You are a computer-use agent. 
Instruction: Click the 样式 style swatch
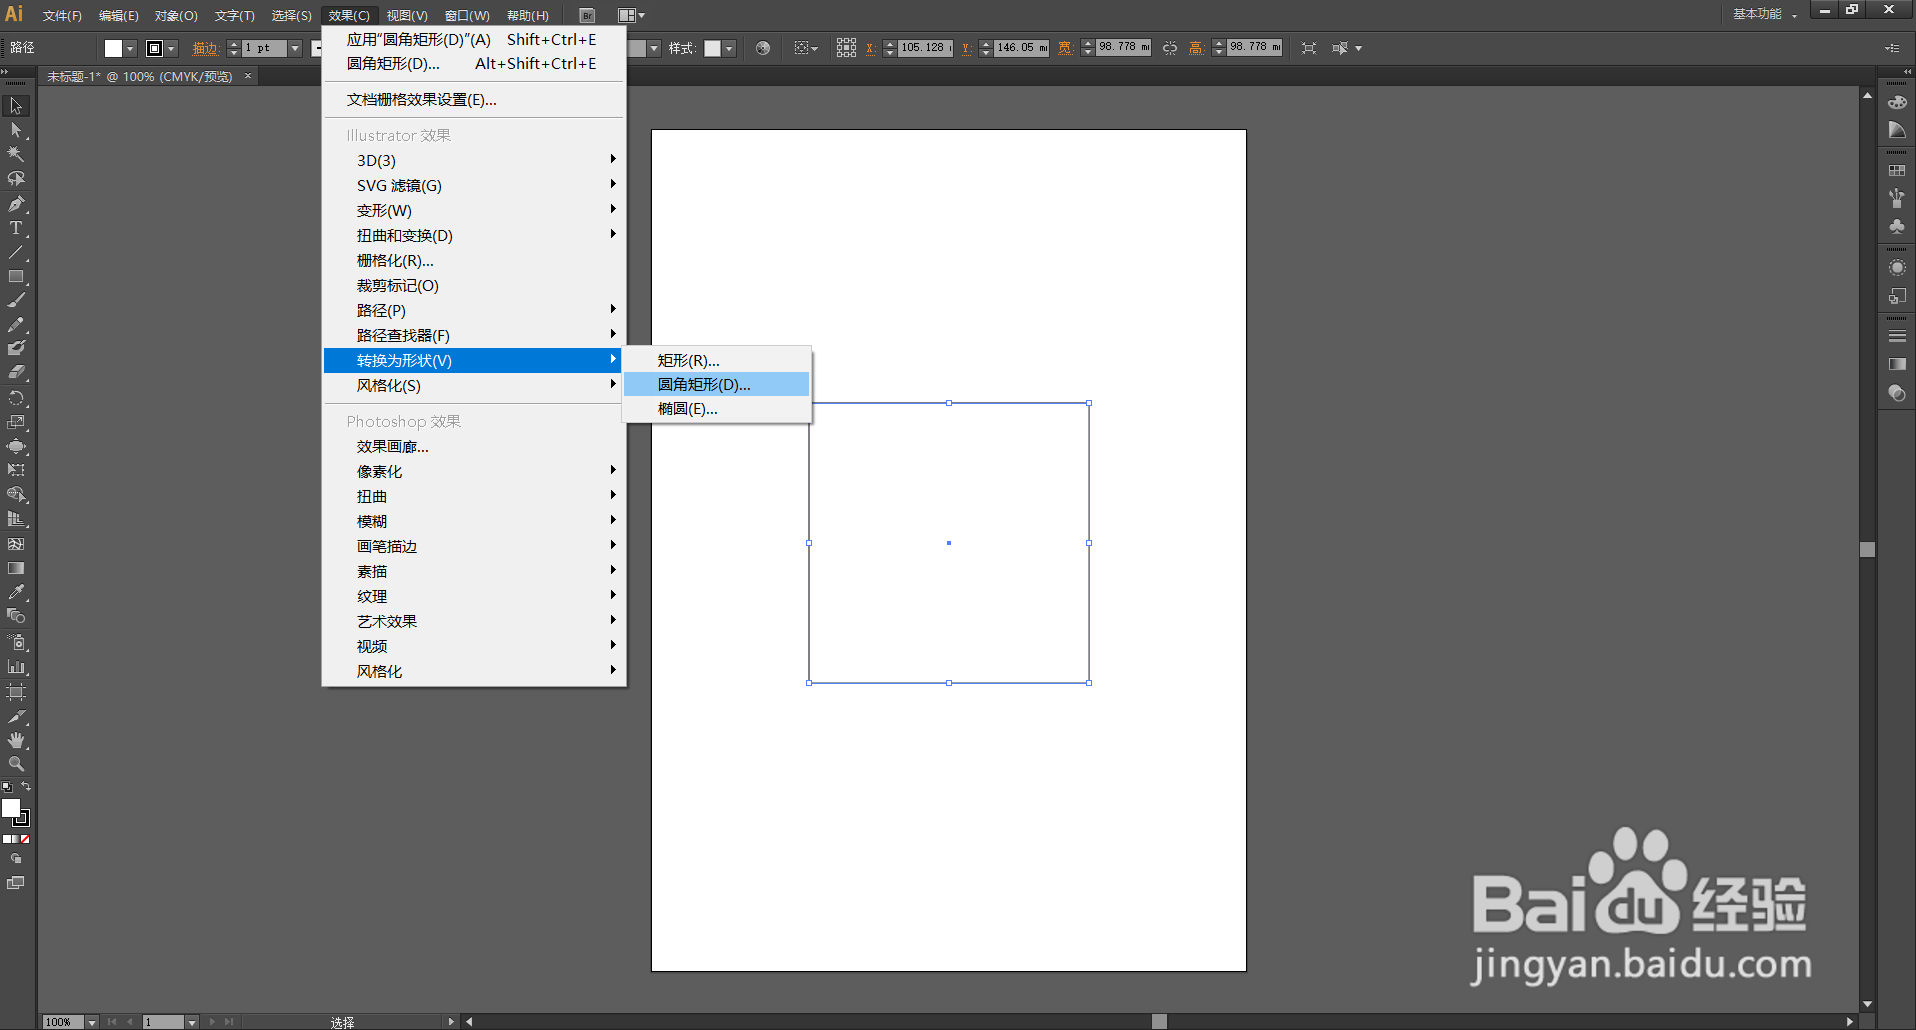click(712, 48)
